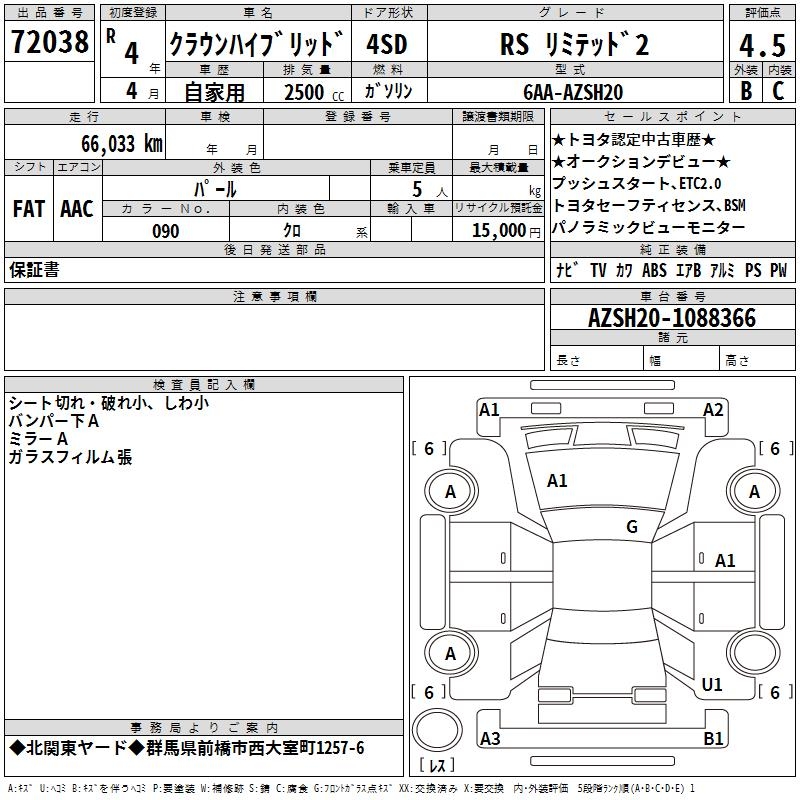Click G mark on the windshield

[632, 527]
